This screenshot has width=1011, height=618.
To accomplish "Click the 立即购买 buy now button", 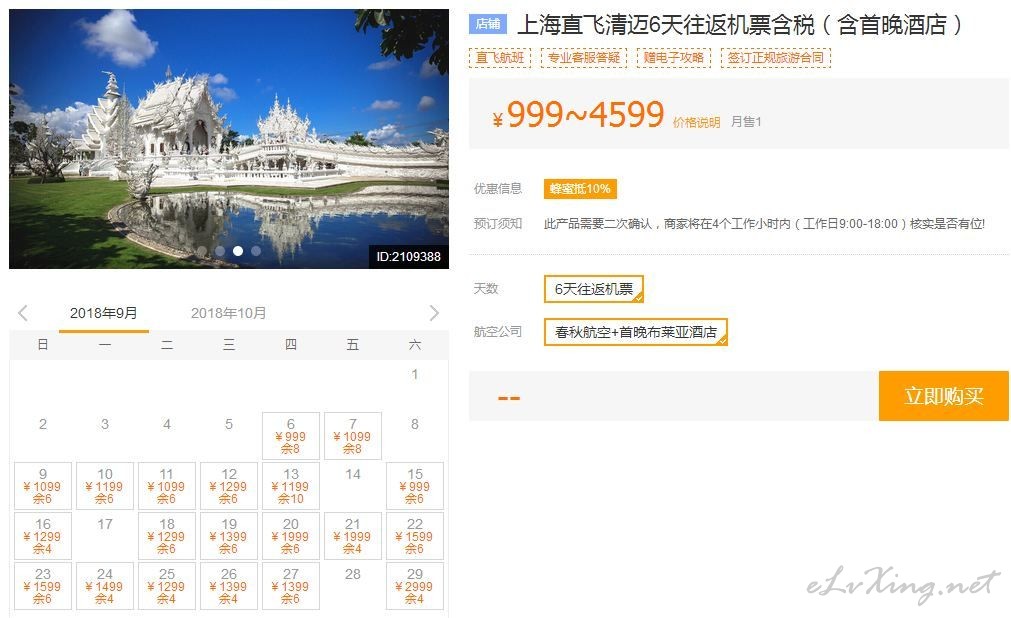I will pos(943,396).
